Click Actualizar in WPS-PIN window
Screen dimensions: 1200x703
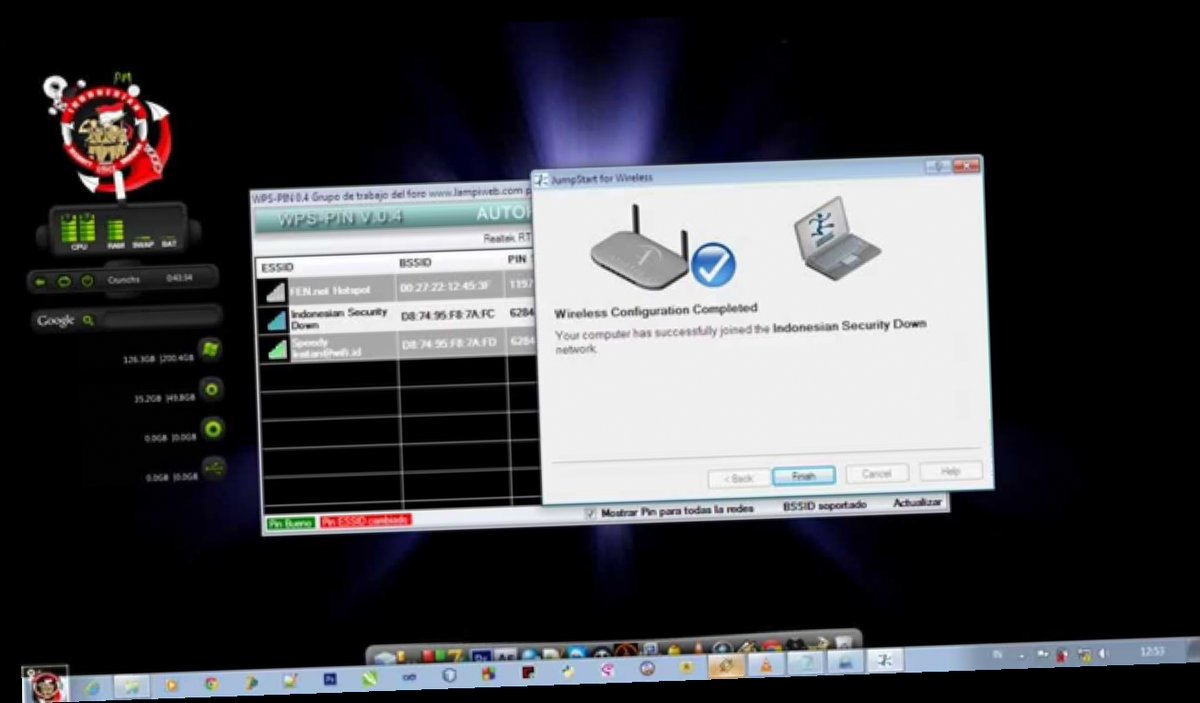click(917, 502)
